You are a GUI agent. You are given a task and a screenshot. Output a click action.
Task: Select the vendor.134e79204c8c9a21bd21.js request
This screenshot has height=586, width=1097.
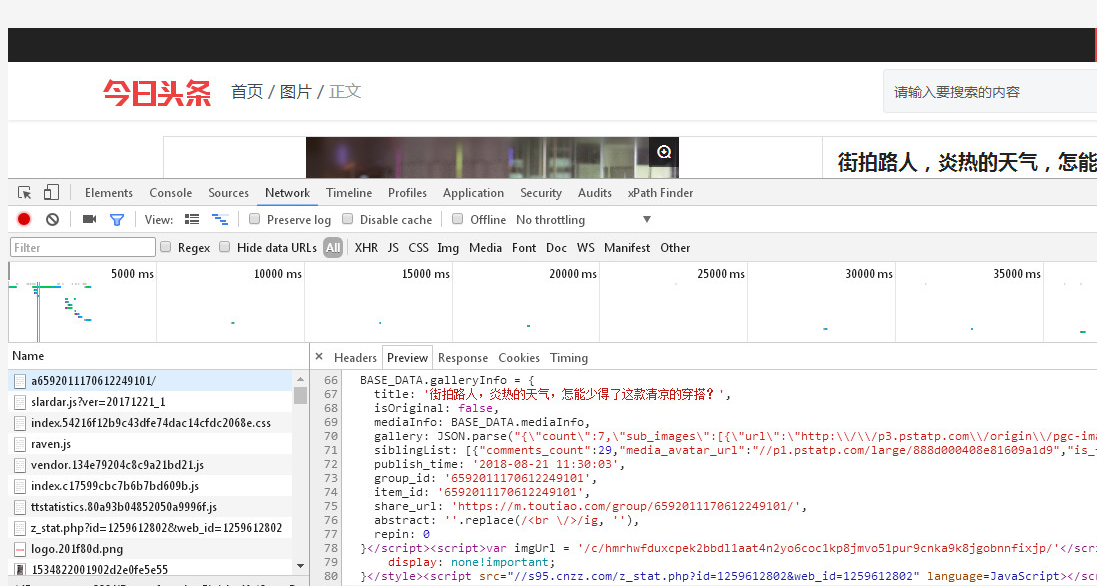point(150,465)
